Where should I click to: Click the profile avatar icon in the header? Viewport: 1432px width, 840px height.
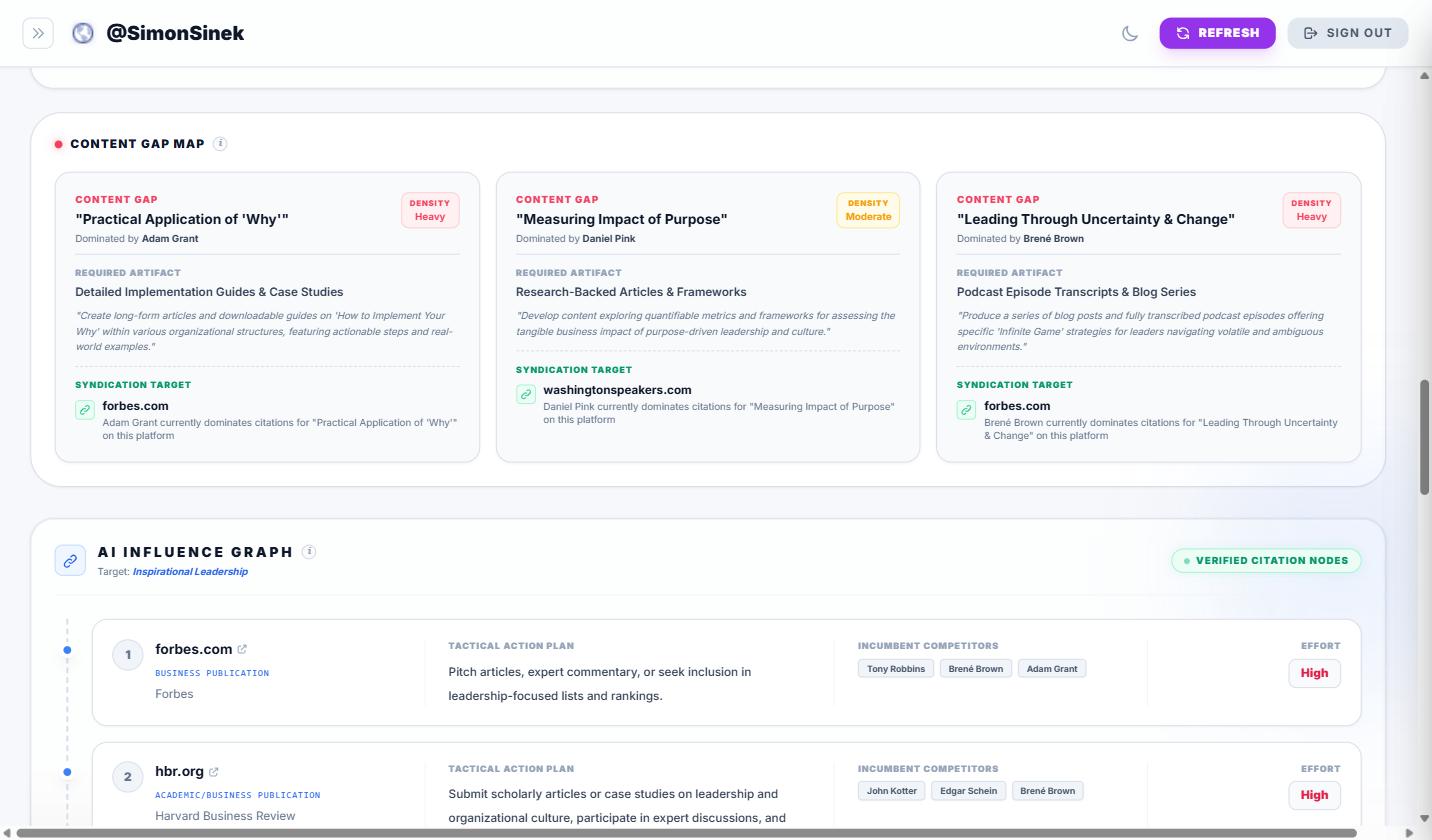pyautogui.click(x=82, y=32)
